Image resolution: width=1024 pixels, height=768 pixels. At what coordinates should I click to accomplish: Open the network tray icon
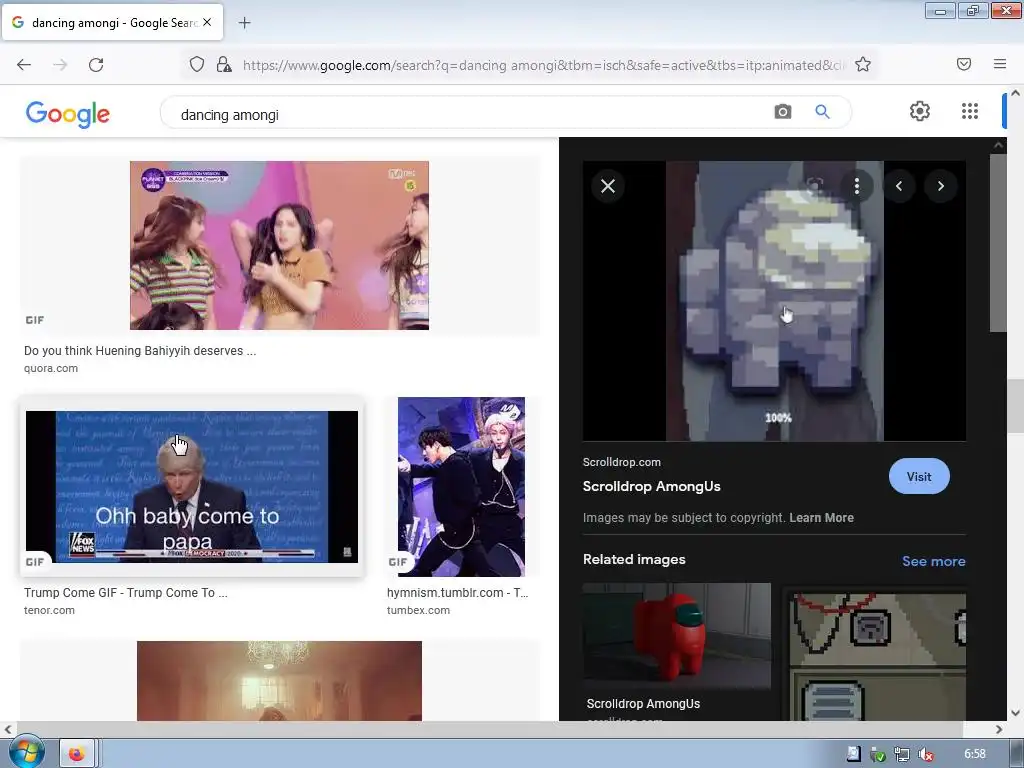901,754
